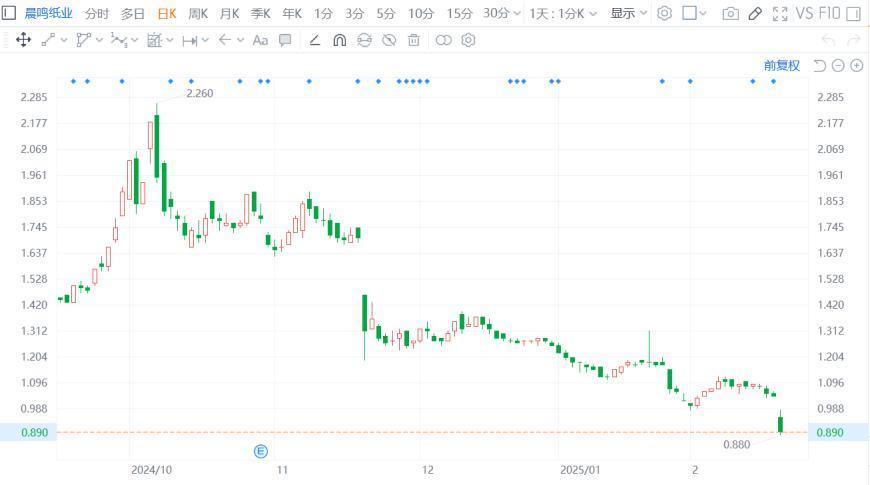The height and width of the screenshot is (485, 870).
Task: Toggle left sidebar panel
Action: pos(9,14)
